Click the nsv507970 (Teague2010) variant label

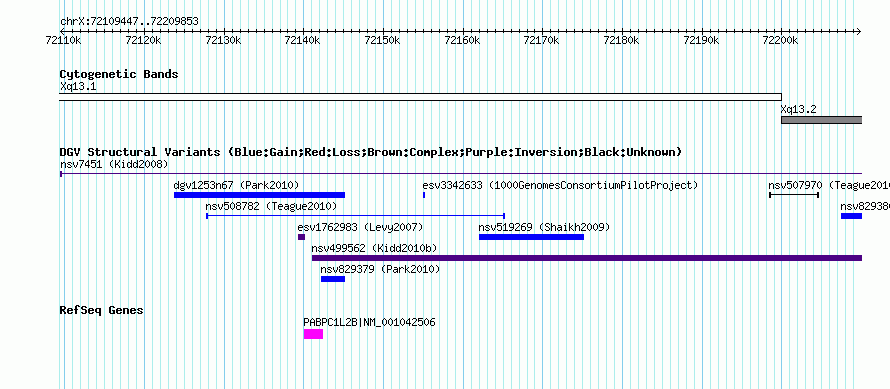tap(829, 186)
